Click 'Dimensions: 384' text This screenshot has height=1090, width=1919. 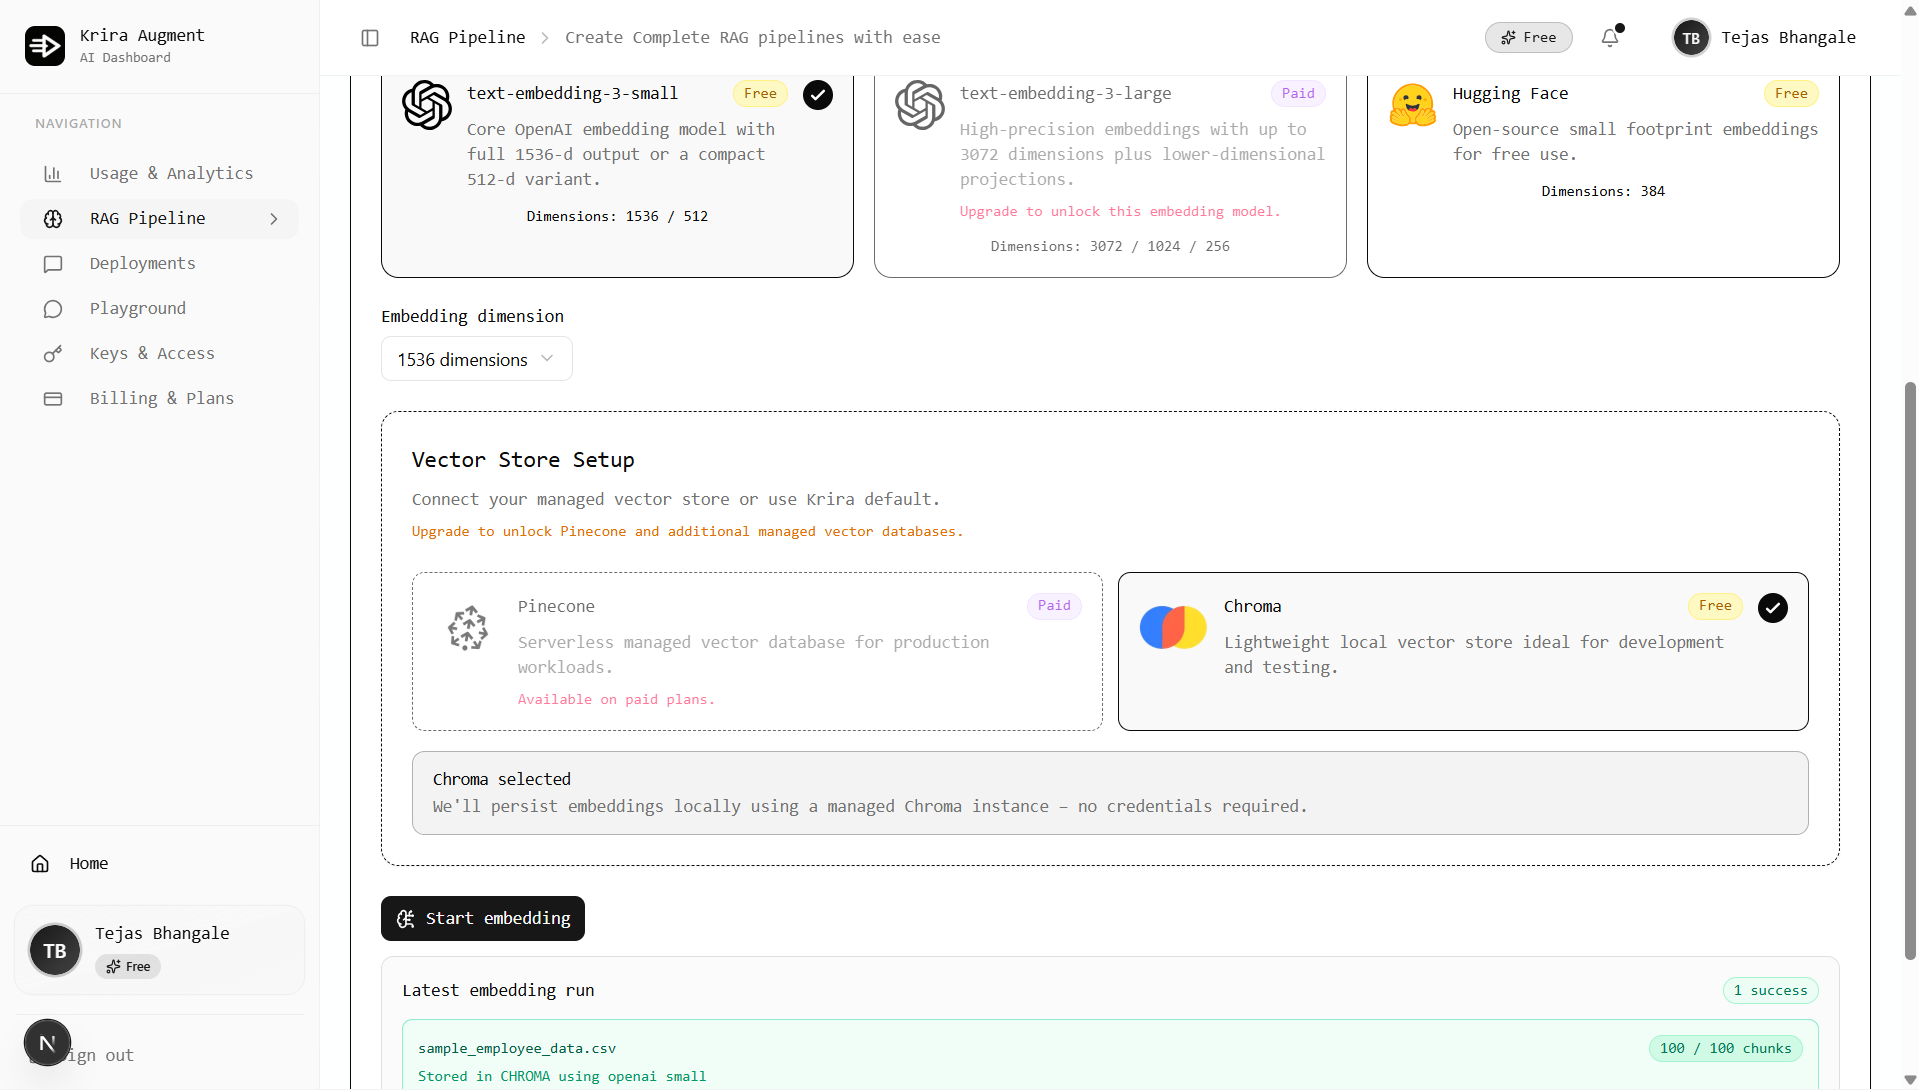(x=1603, y=192)
